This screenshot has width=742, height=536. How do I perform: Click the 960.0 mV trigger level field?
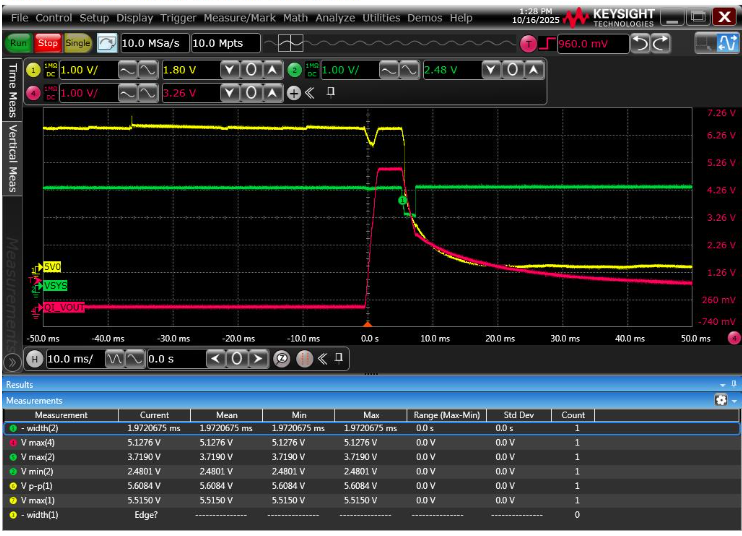pos(593,44)
